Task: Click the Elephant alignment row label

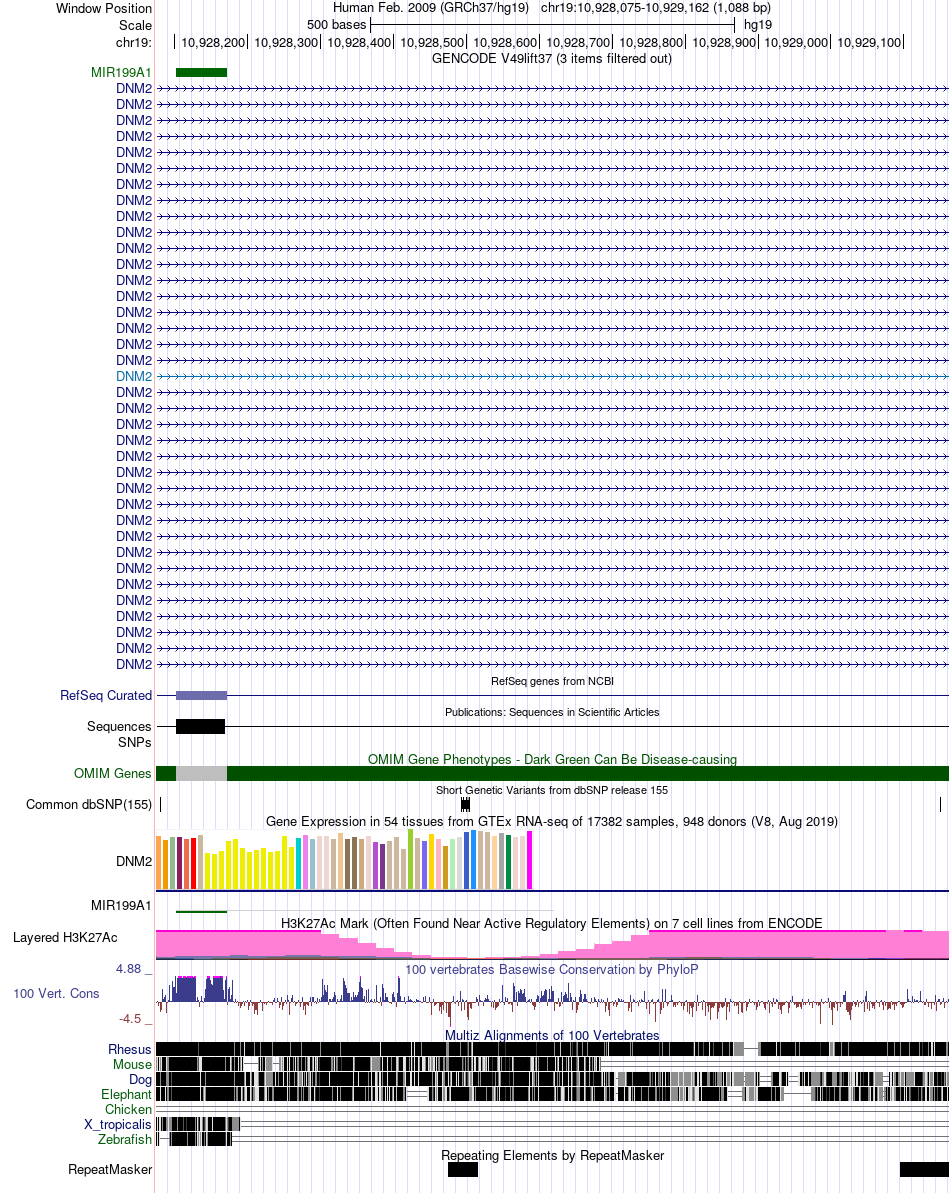Action: (126, 1094)
